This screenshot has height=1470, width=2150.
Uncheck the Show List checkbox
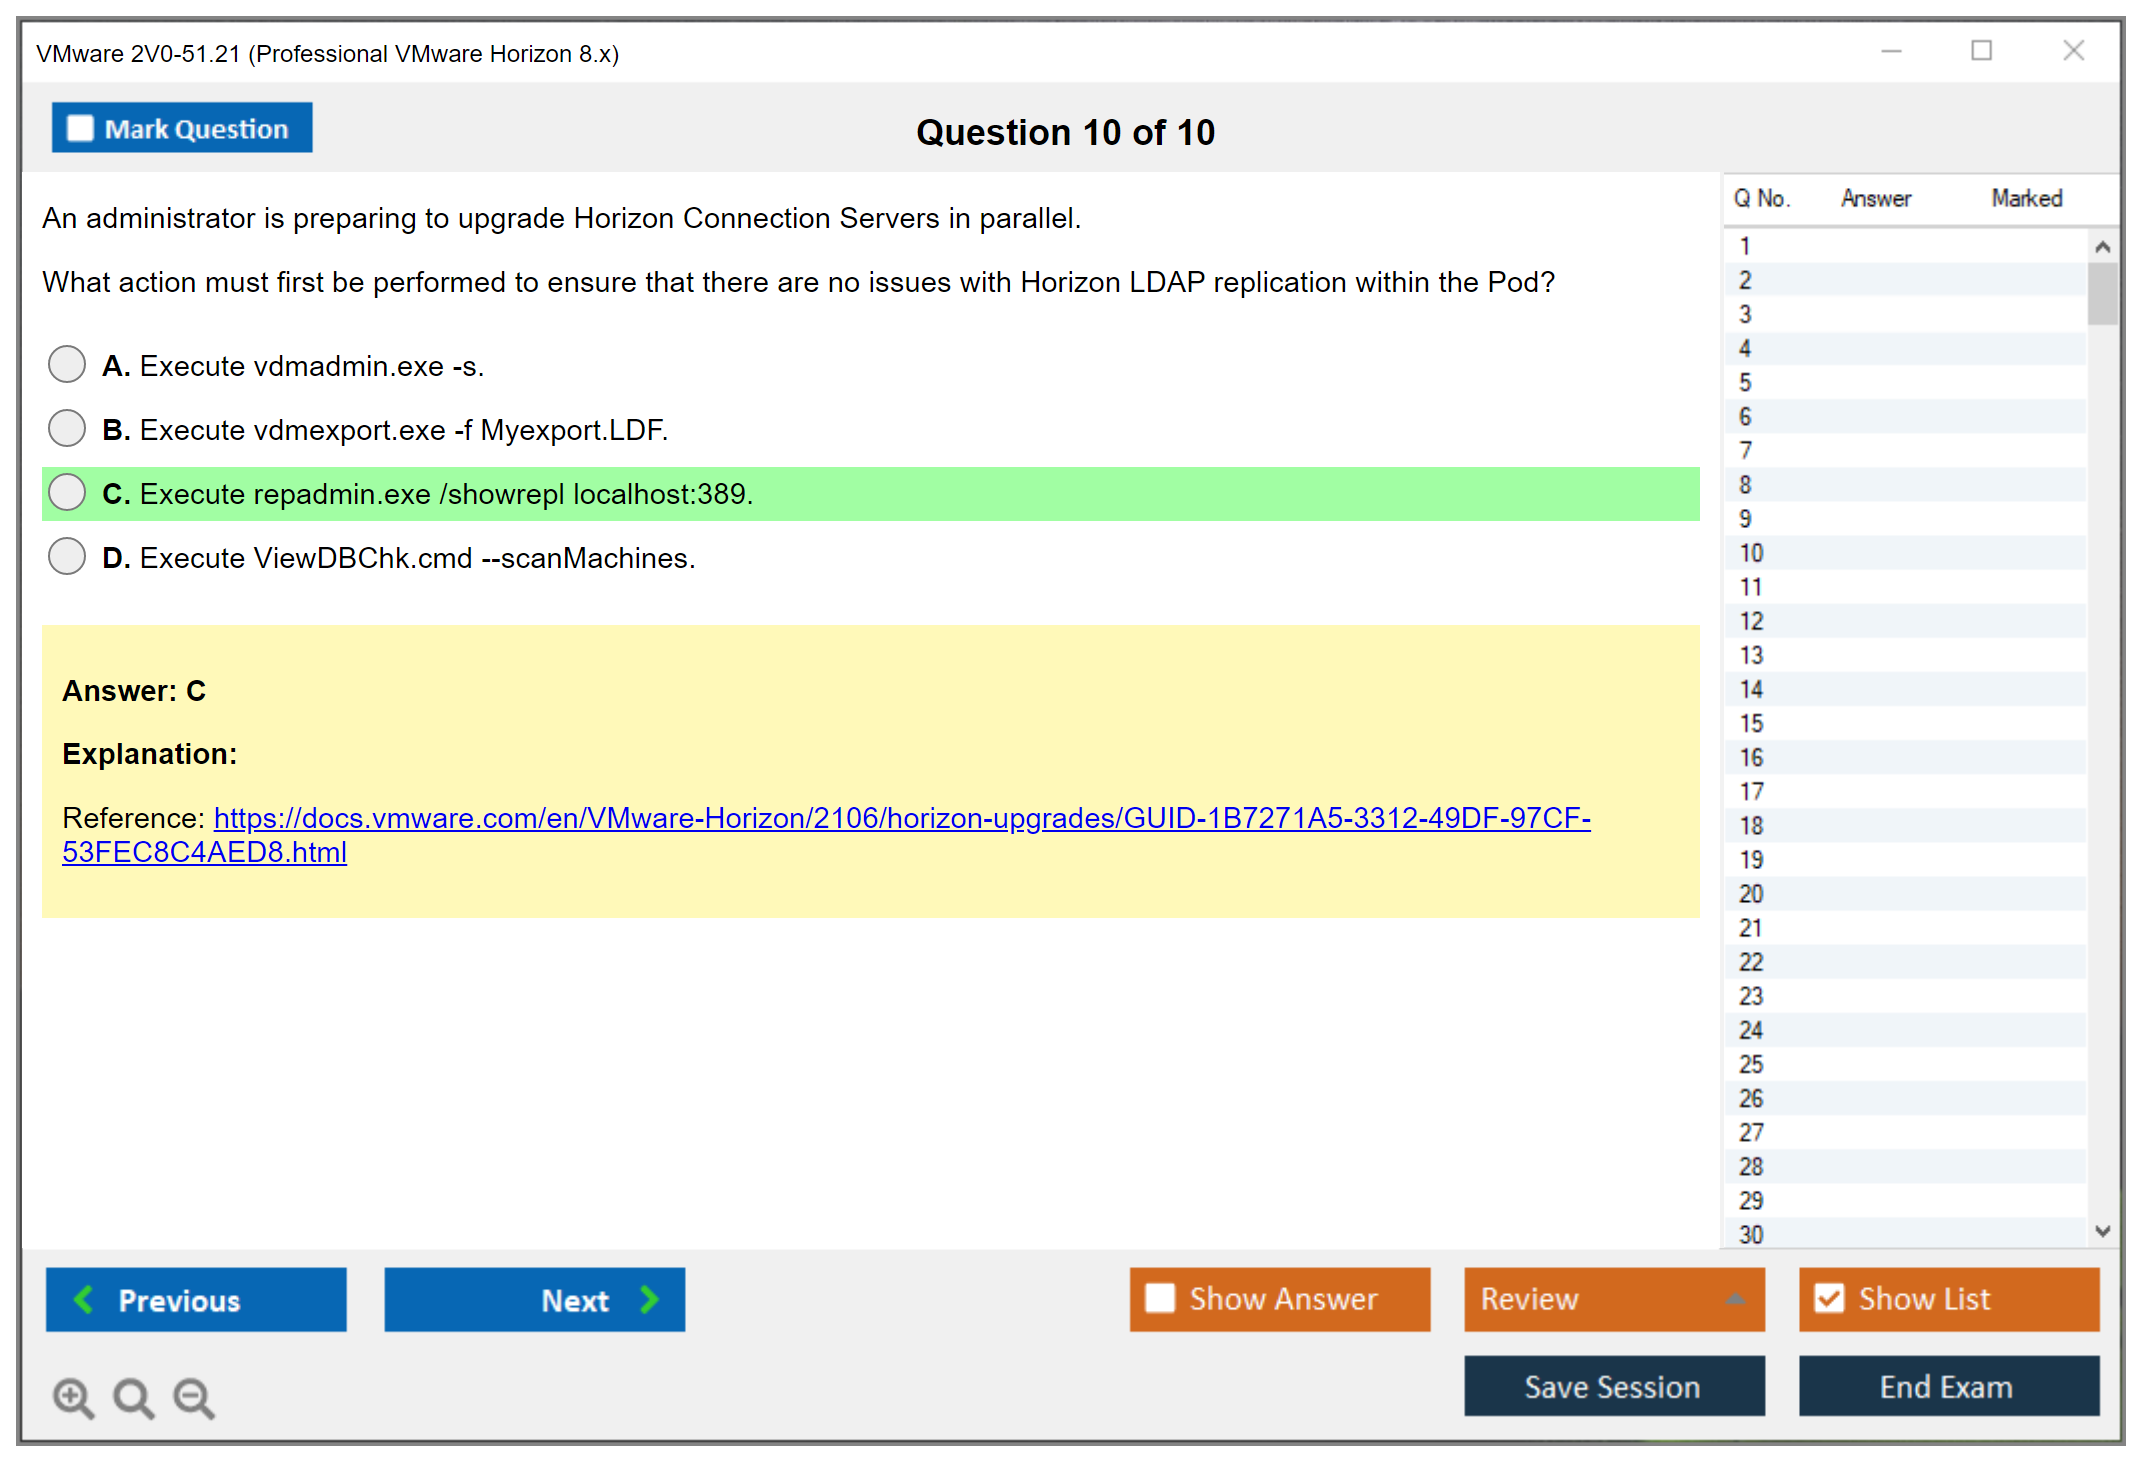pyautogui.click(x=1829, y=1298)
